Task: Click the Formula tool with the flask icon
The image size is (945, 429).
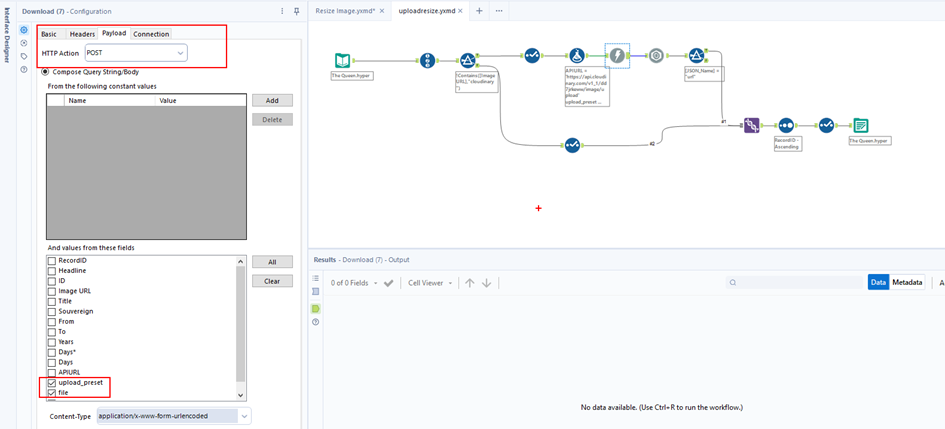Action: pyautogui.click(x=576, y=56)
